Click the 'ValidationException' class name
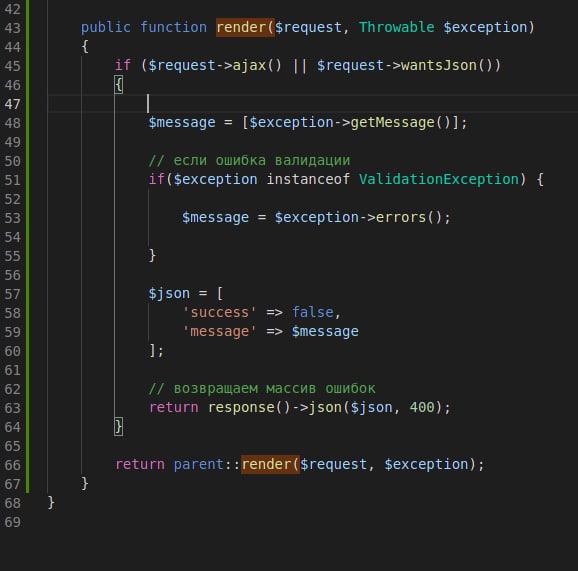Image resolution: width=578 pixels, height=571 pixels. coord(439,179)
